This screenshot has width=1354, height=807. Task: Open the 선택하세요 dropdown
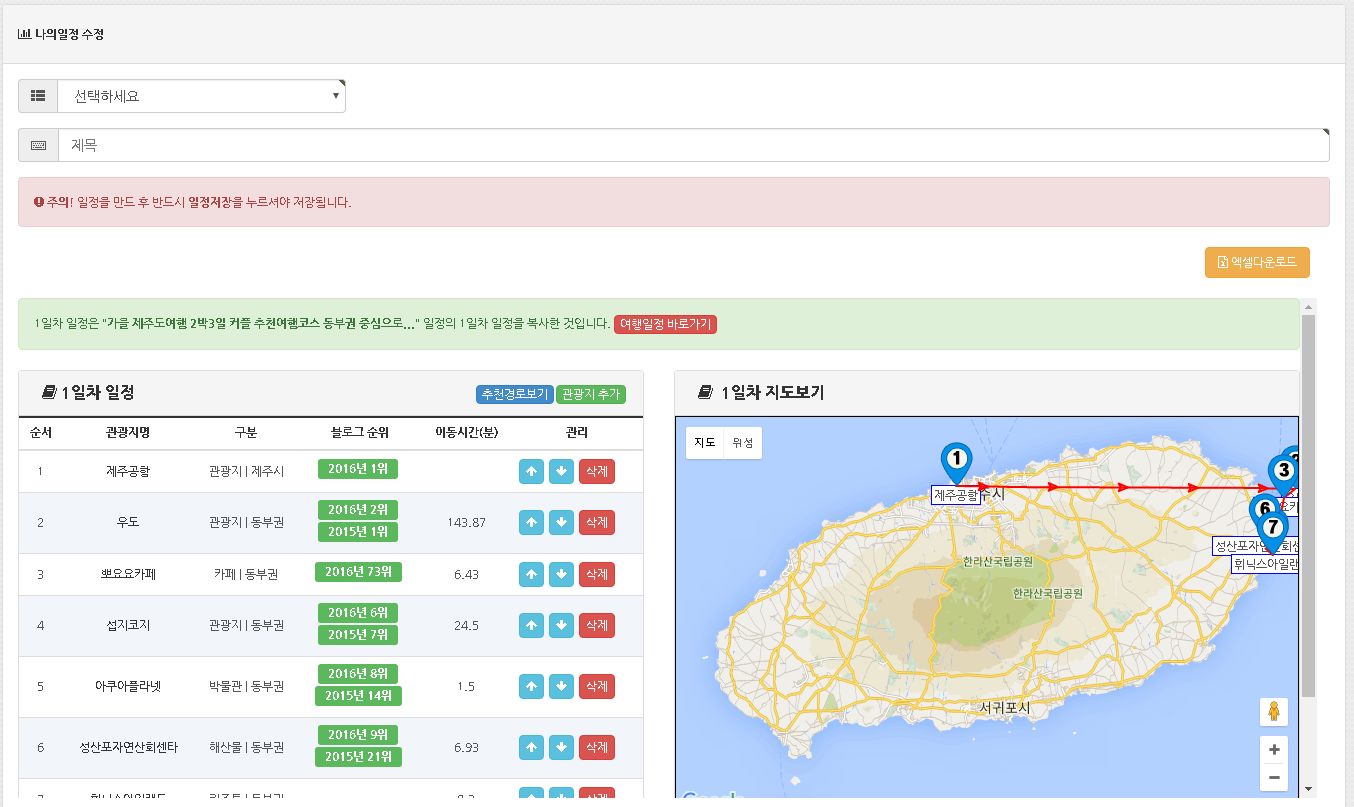201,96
